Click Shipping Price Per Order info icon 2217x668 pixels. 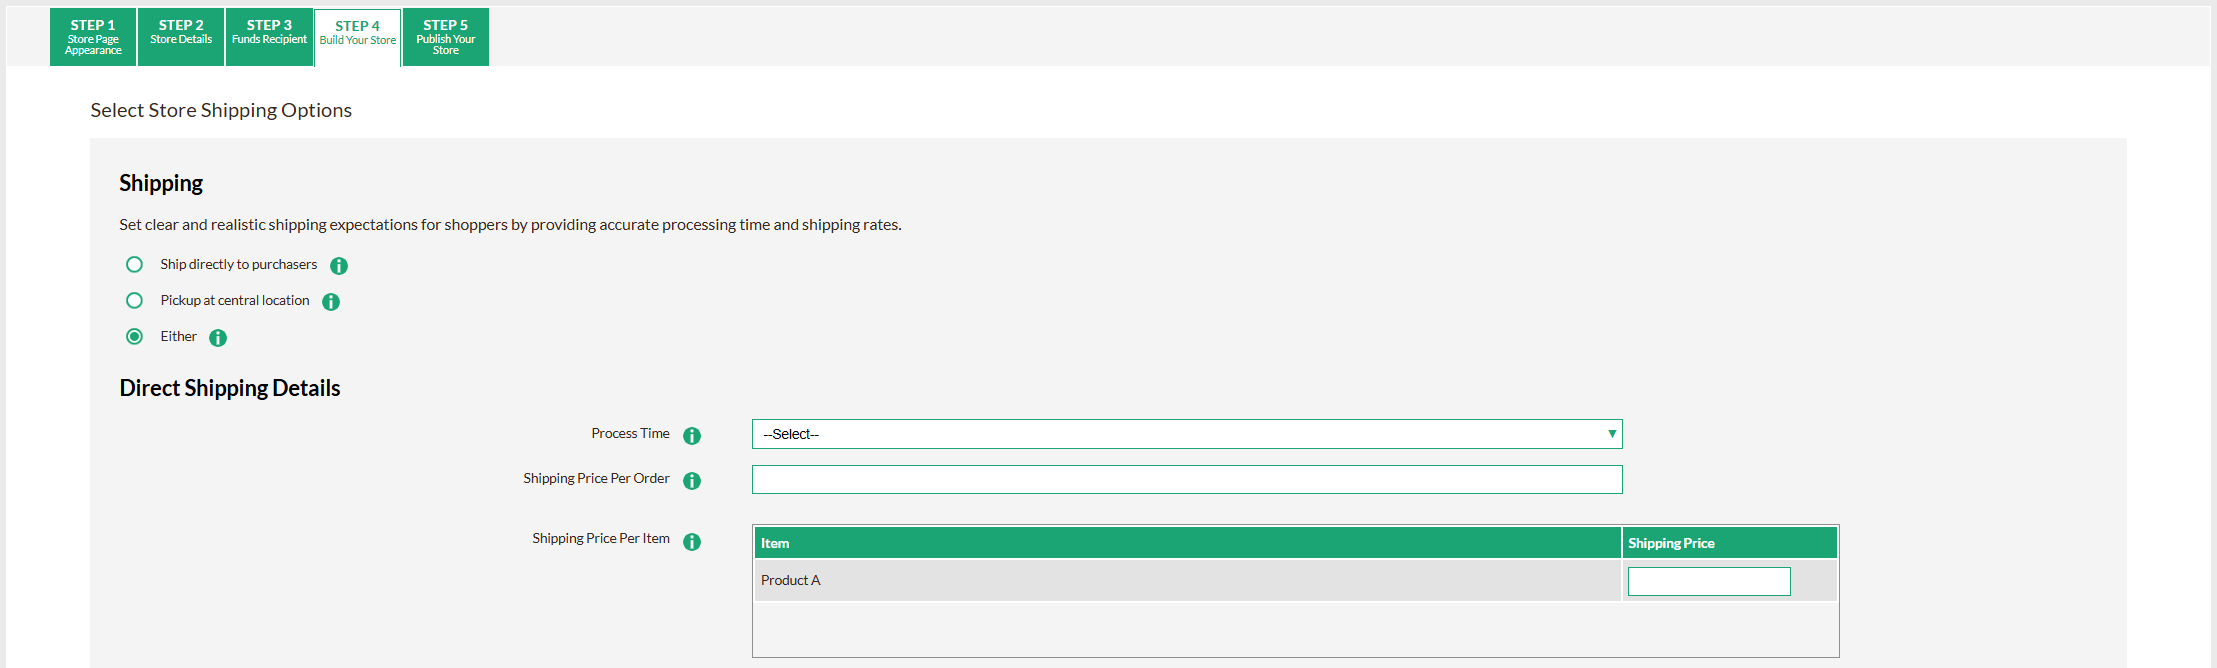pos(692,481)
